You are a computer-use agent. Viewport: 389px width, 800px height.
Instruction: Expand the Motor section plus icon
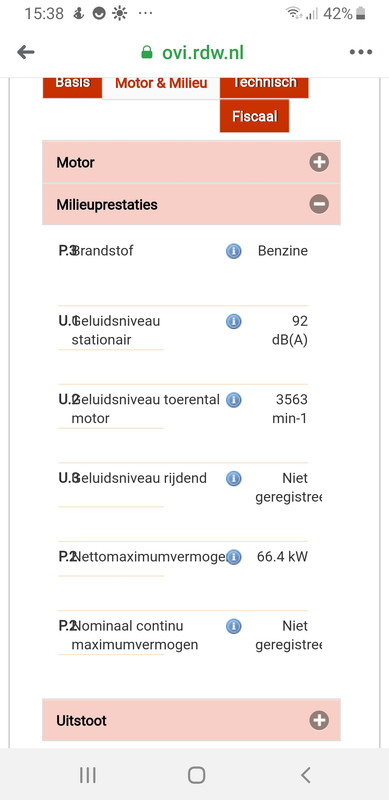[319, 163]
